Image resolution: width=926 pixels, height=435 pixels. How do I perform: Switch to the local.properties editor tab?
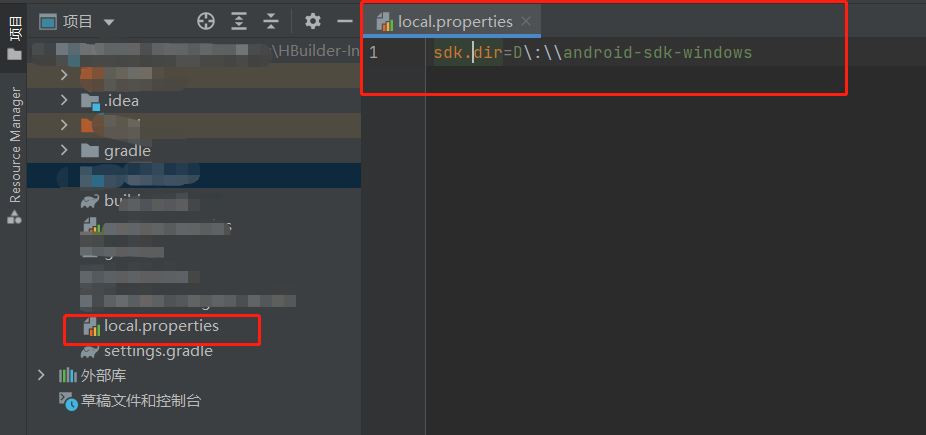(x=454, y=21)
